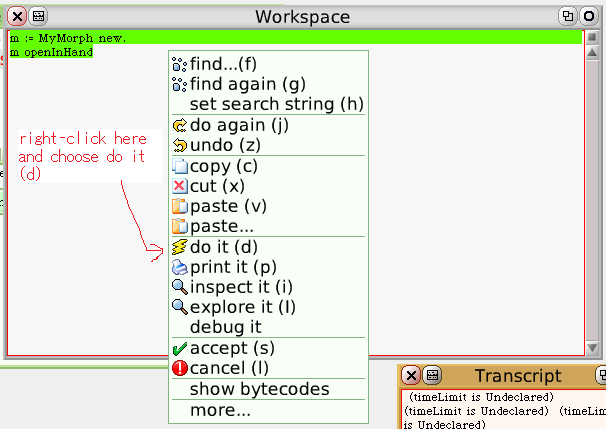Click the green checkmark accept icon
This screenshot has width=606, height=429.
pos(180,349)
